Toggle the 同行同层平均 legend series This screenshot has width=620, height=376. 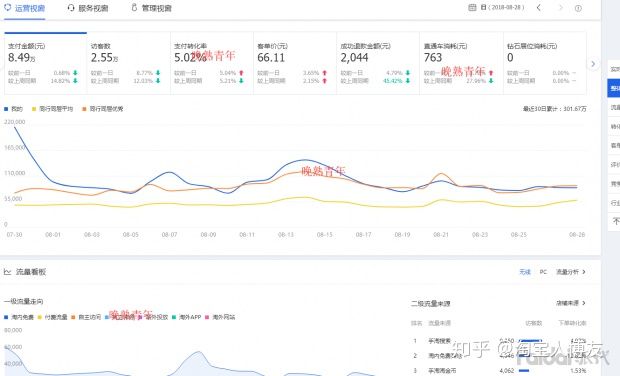(x=53, y=109)
